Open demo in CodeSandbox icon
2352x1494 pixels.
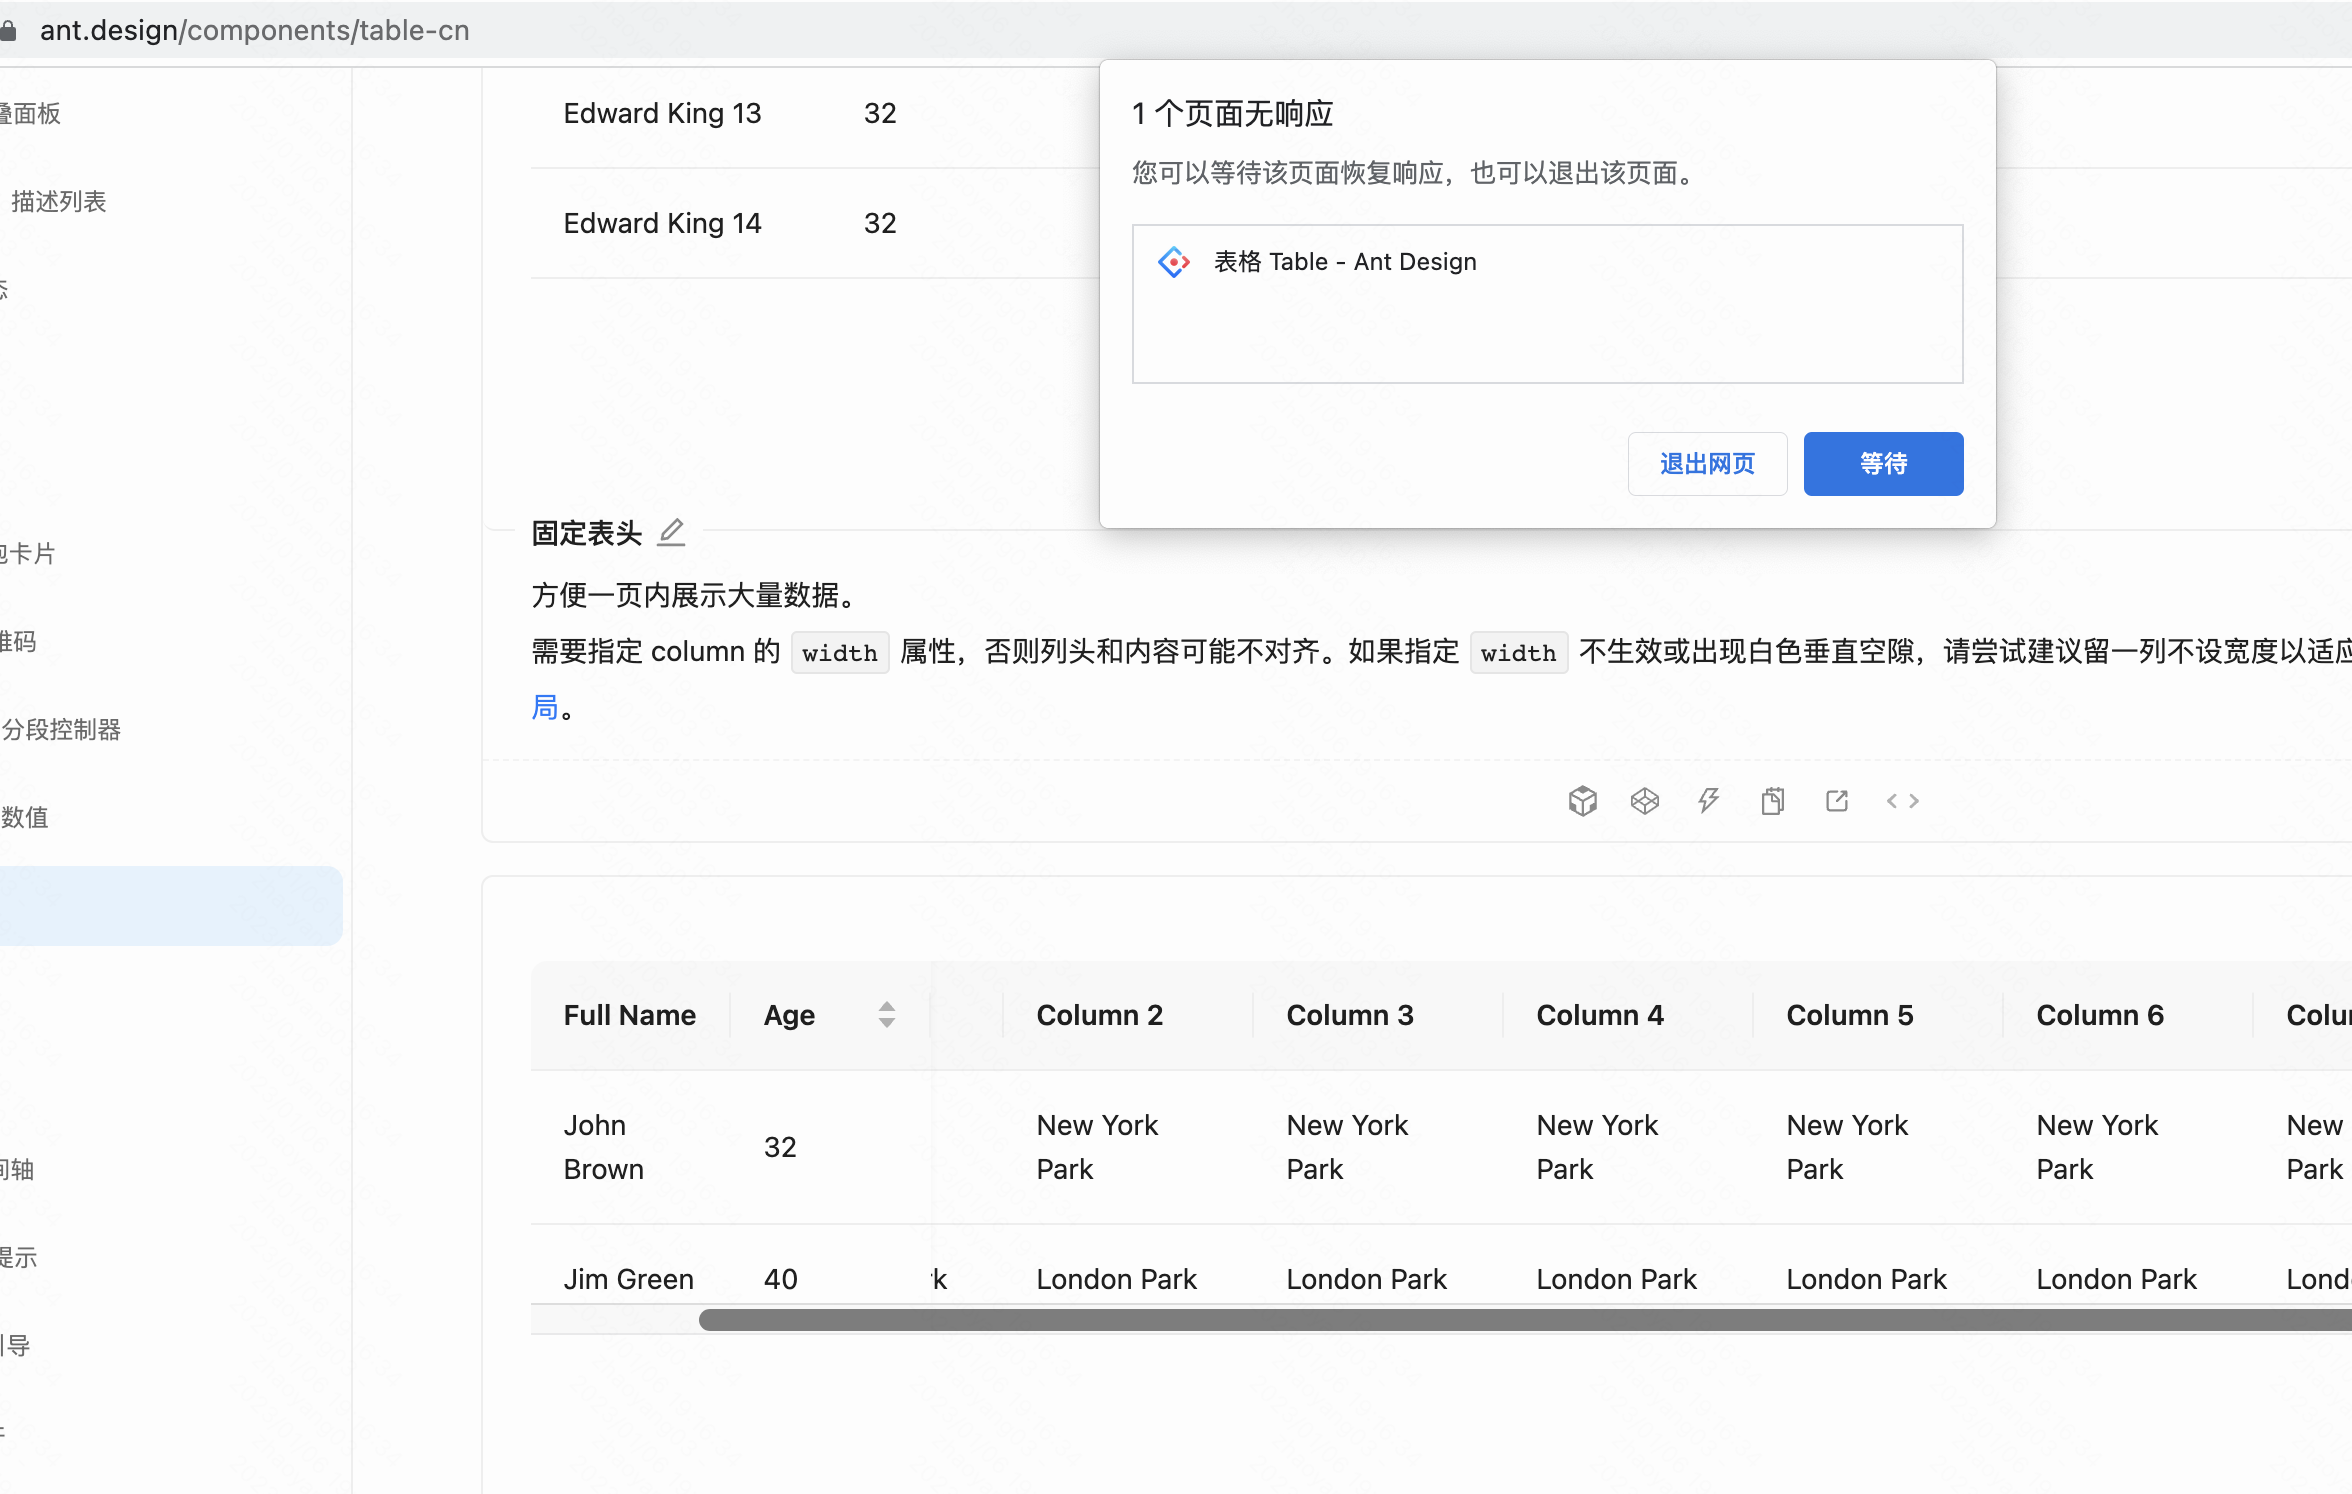(1582, 801)
